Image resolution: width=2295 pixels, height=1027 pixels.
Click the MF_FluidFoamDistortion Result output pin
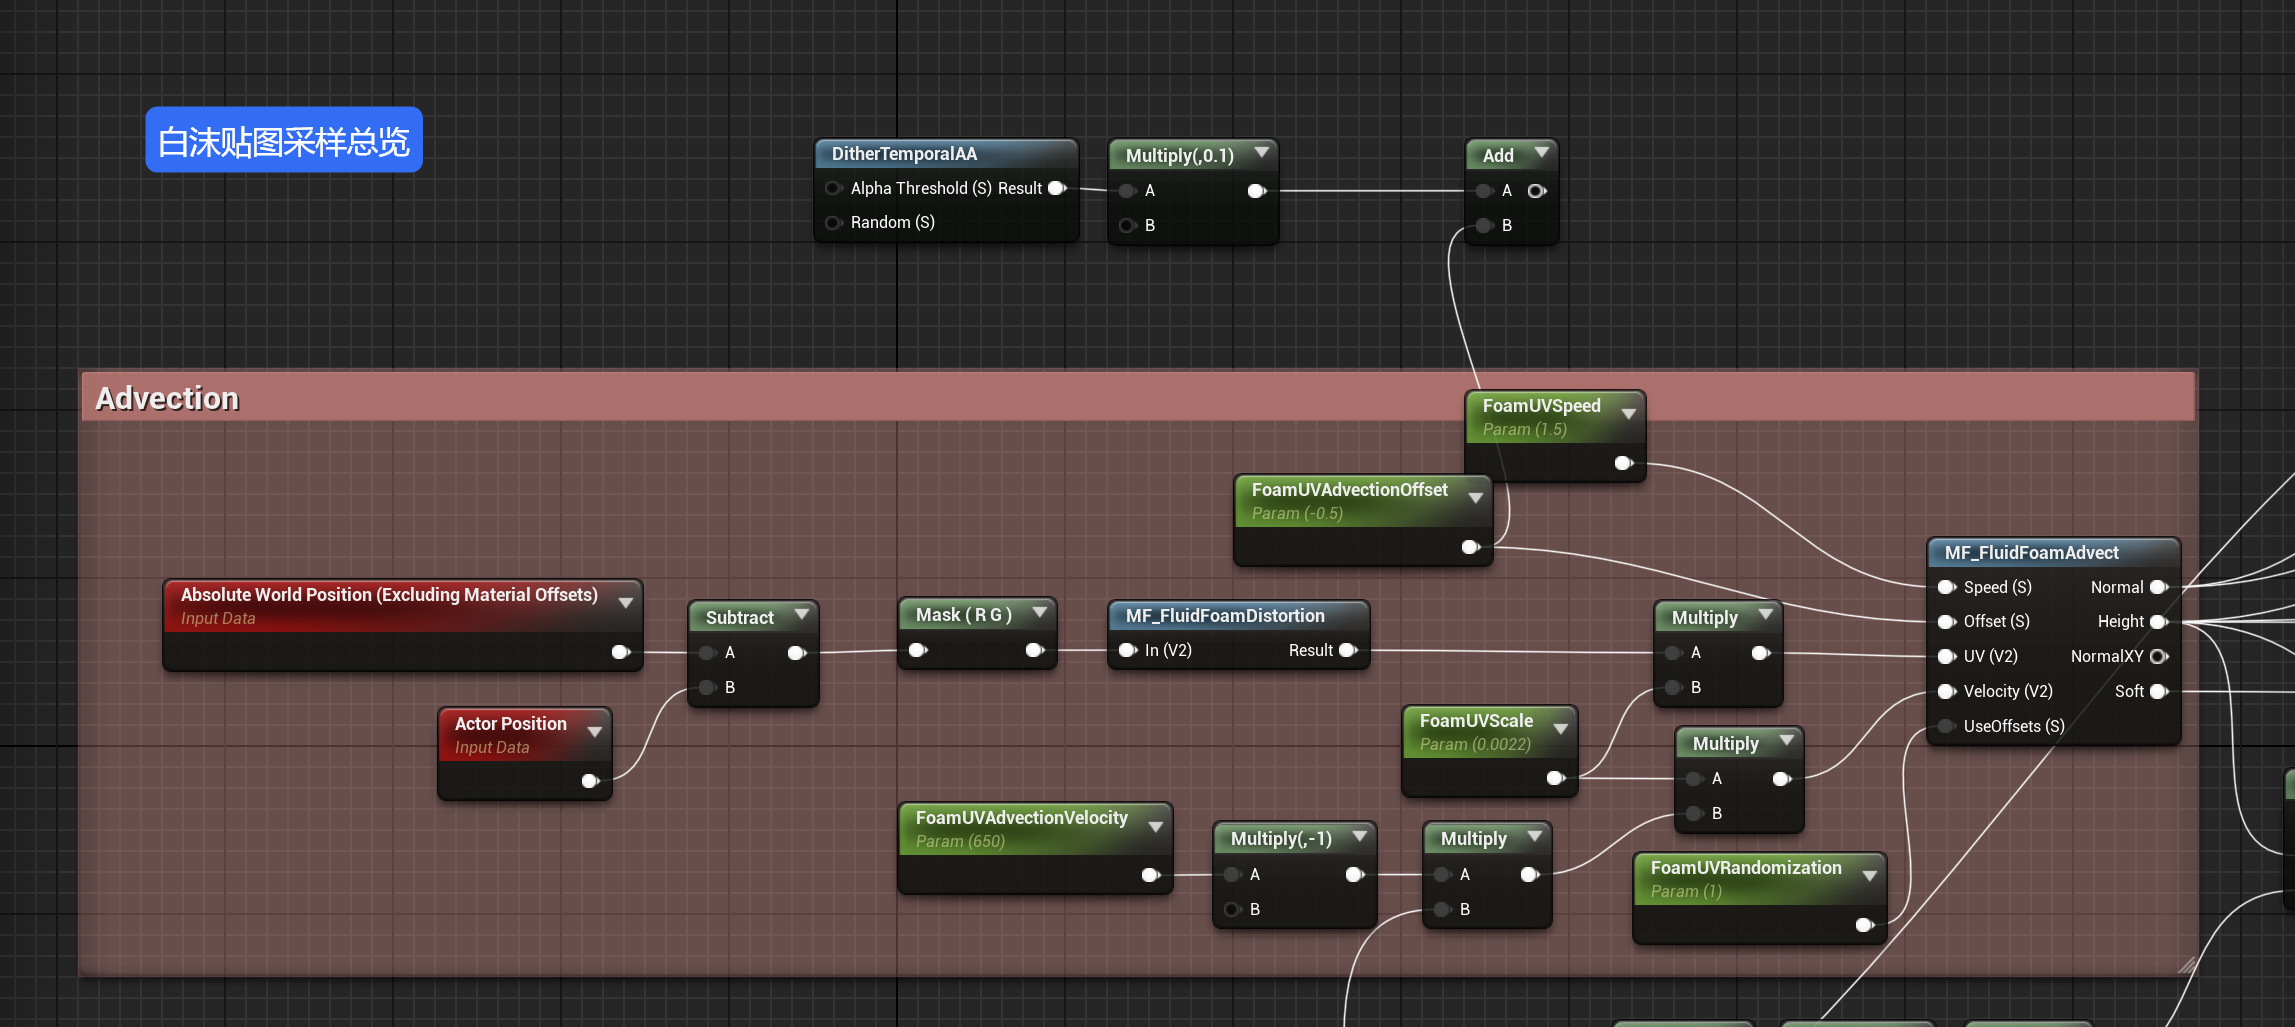click(1347, 650)
